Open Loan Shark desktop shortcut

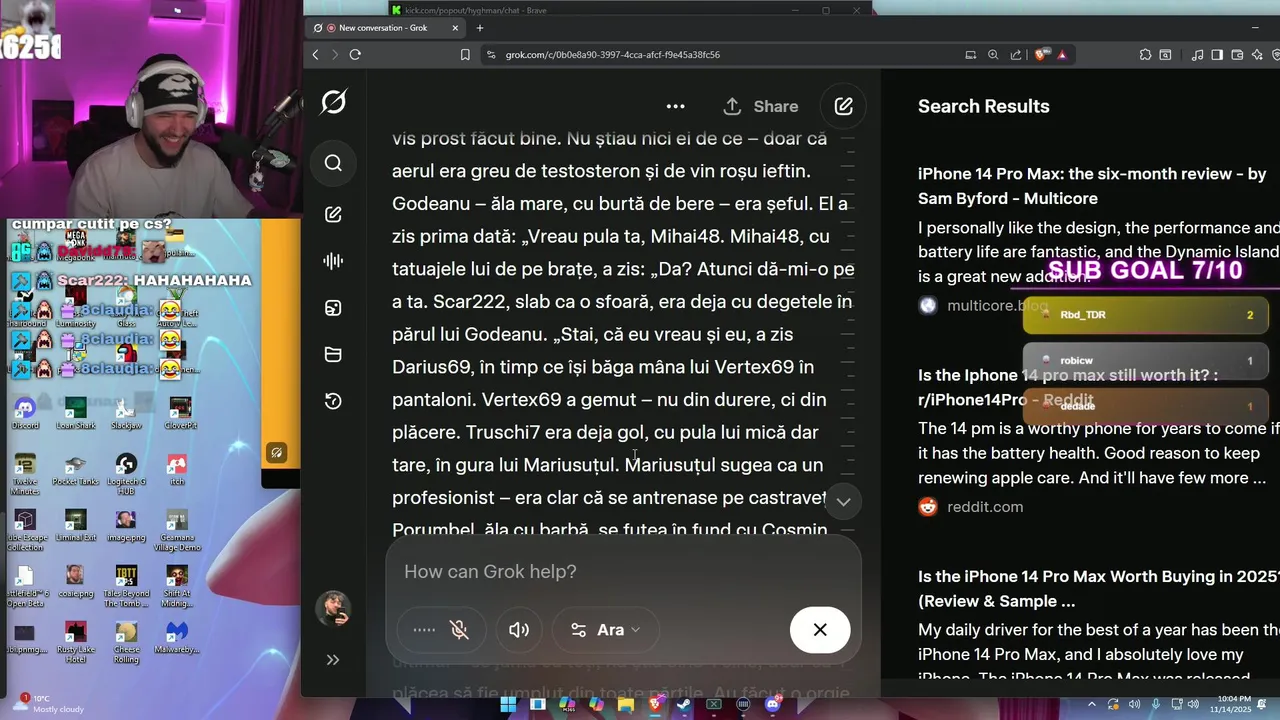coord(75,413)
